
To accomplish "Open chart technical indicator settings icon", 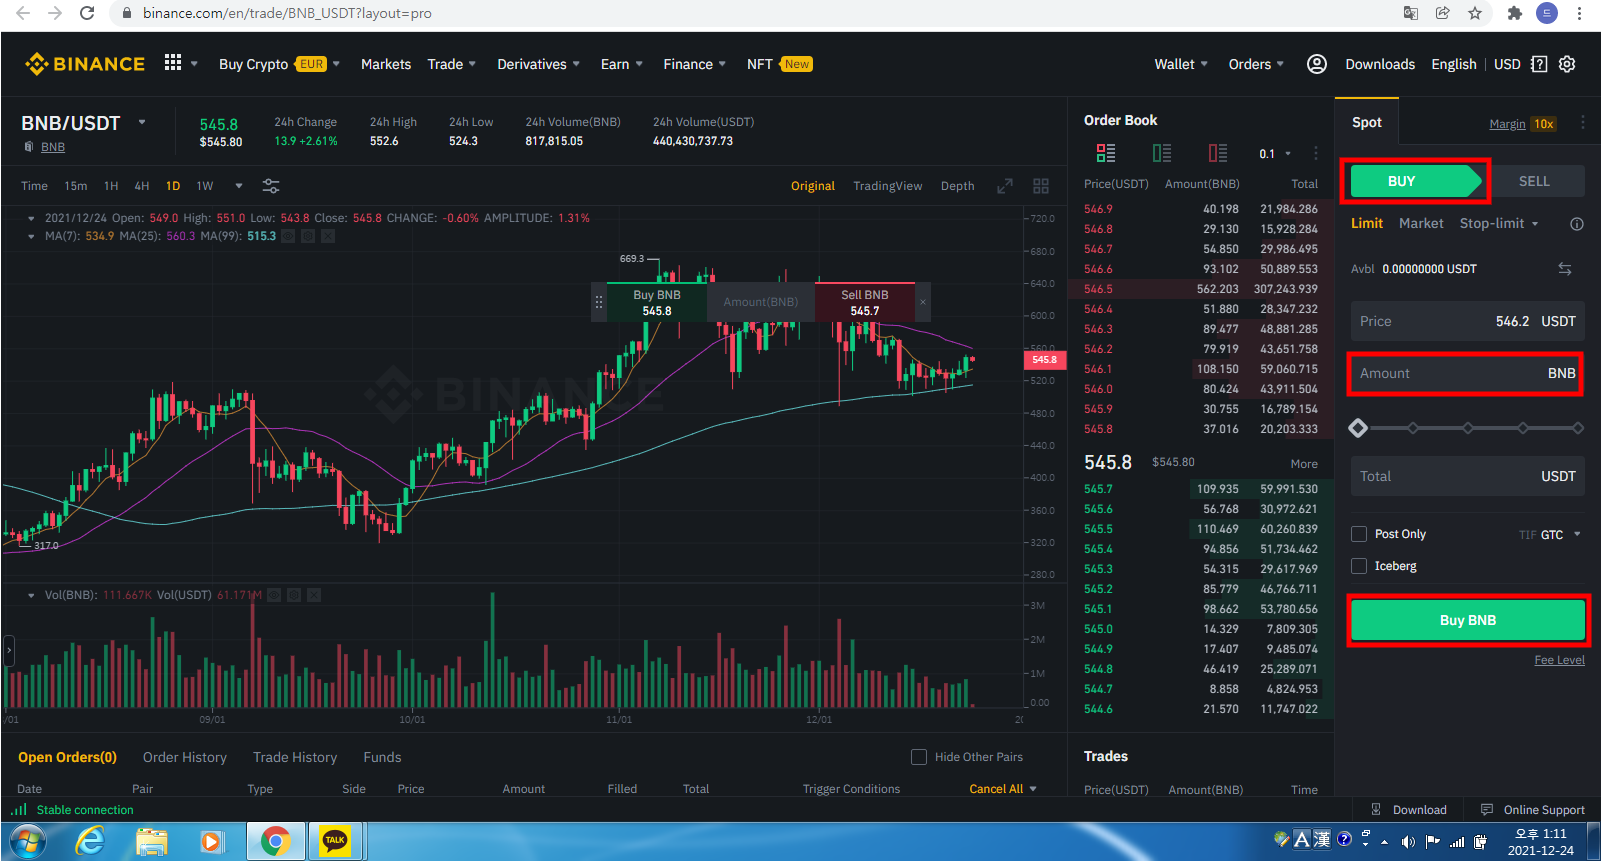I will [271, 186].
